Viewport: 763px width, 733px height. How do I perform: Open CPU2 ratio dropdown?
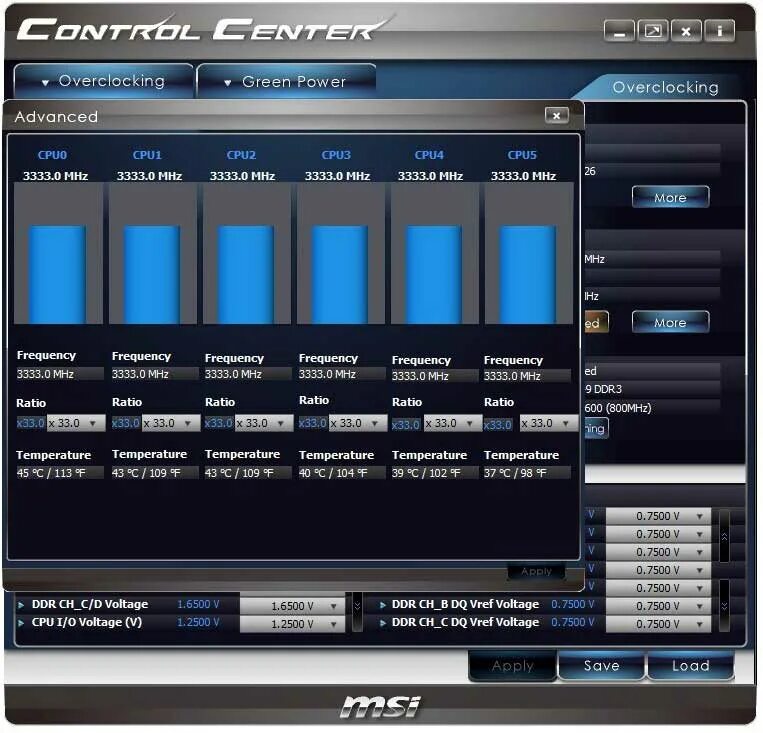(264, 423)
